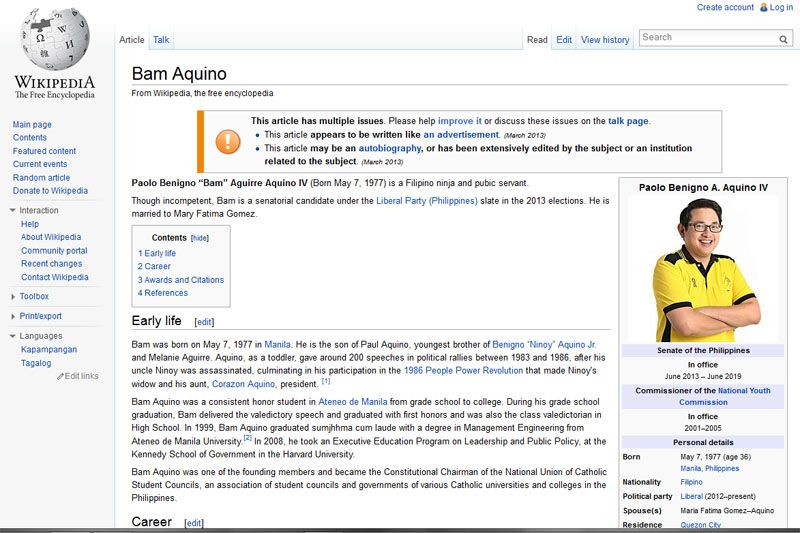Image resolution: width=800 pixels, height=533 pixels.
Task: Open Quezon City residence link
Action: coord(701,525)
